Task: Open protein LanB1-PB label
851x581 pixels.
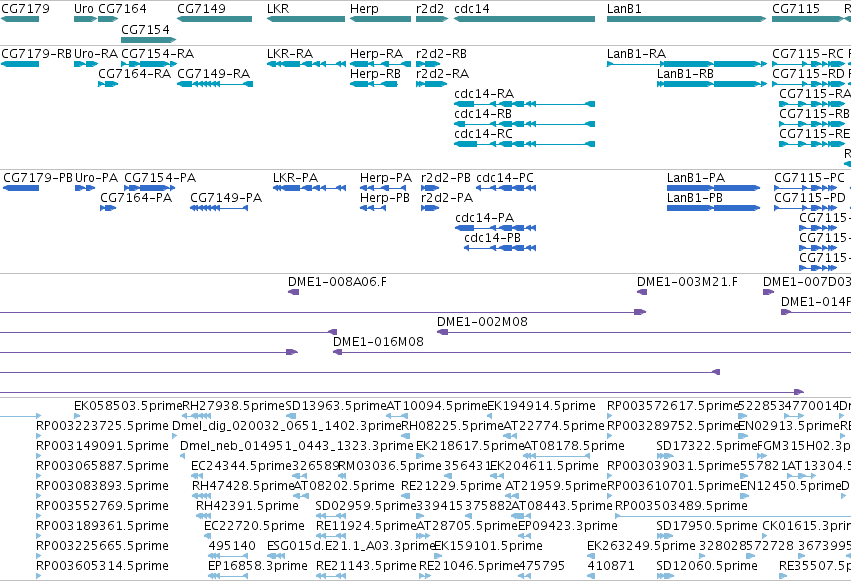Action: coord(695,197)
